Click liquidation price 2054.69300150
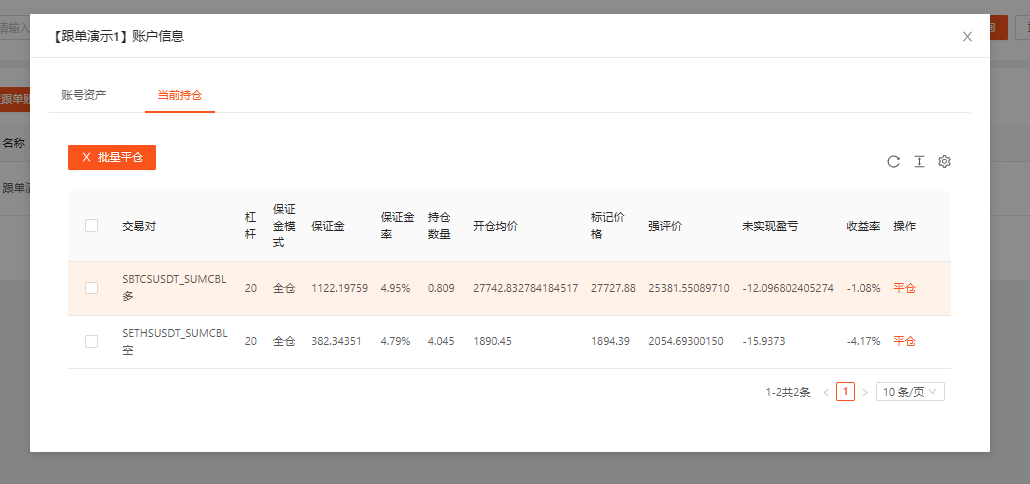The image size is (1030, 484). coord(686,341)
